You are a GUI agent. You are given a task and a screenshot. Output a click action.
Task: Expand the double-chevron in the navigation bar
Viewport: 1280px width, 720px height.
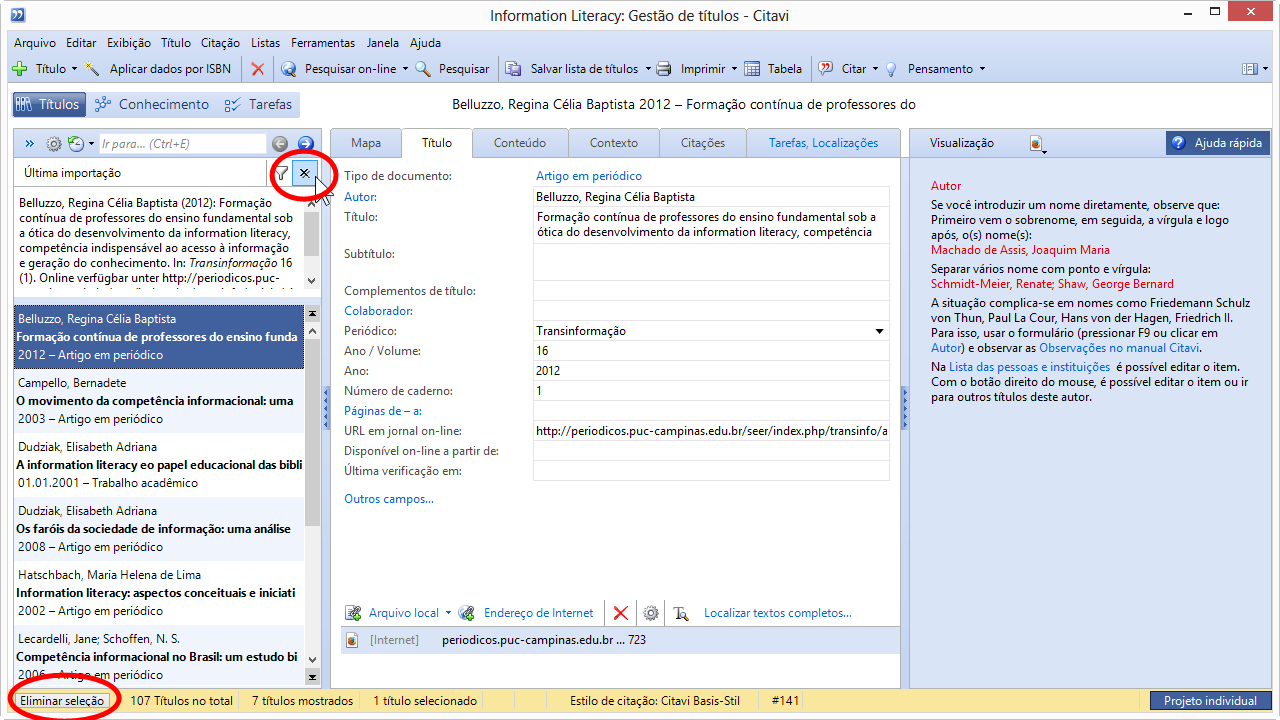click(30, 144)
